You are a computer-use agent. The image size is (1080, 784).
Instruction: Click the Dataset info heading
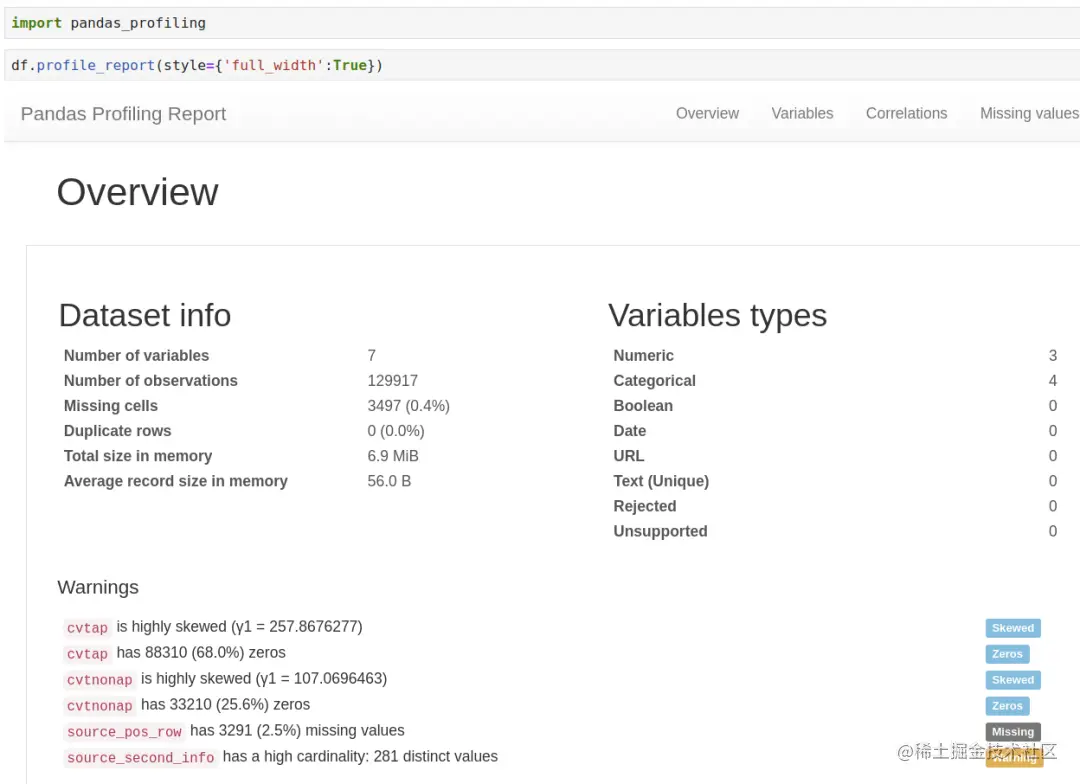[145, 316]
